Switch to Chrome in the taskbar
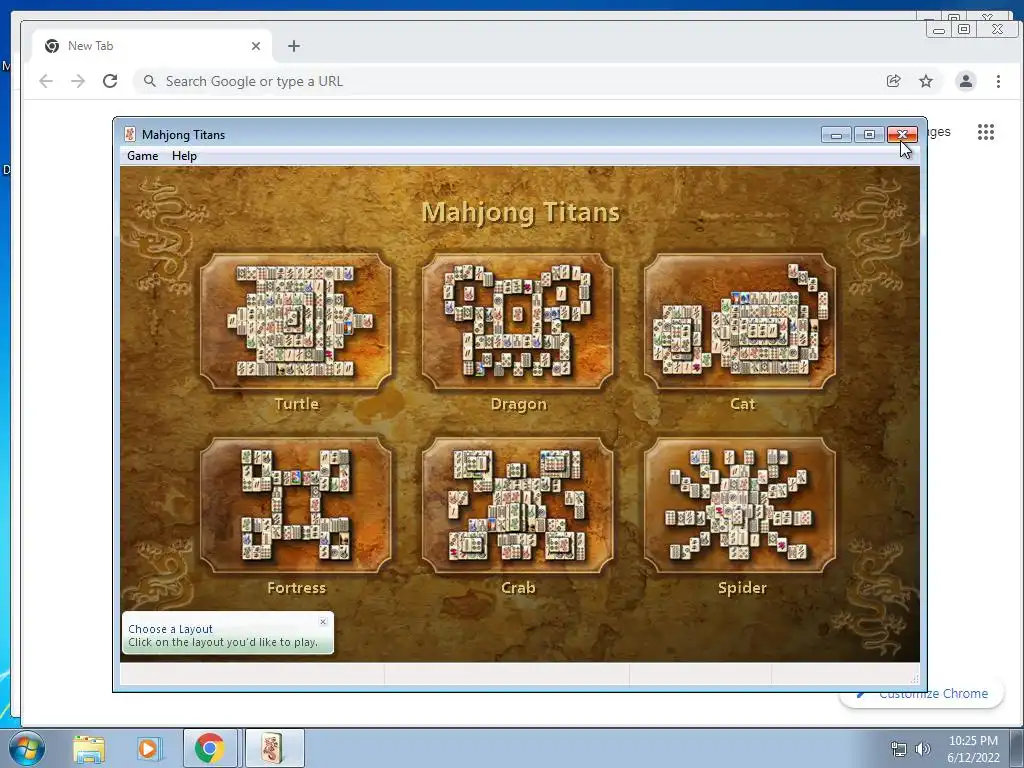The image size is (1024, 768). [210, 748]
